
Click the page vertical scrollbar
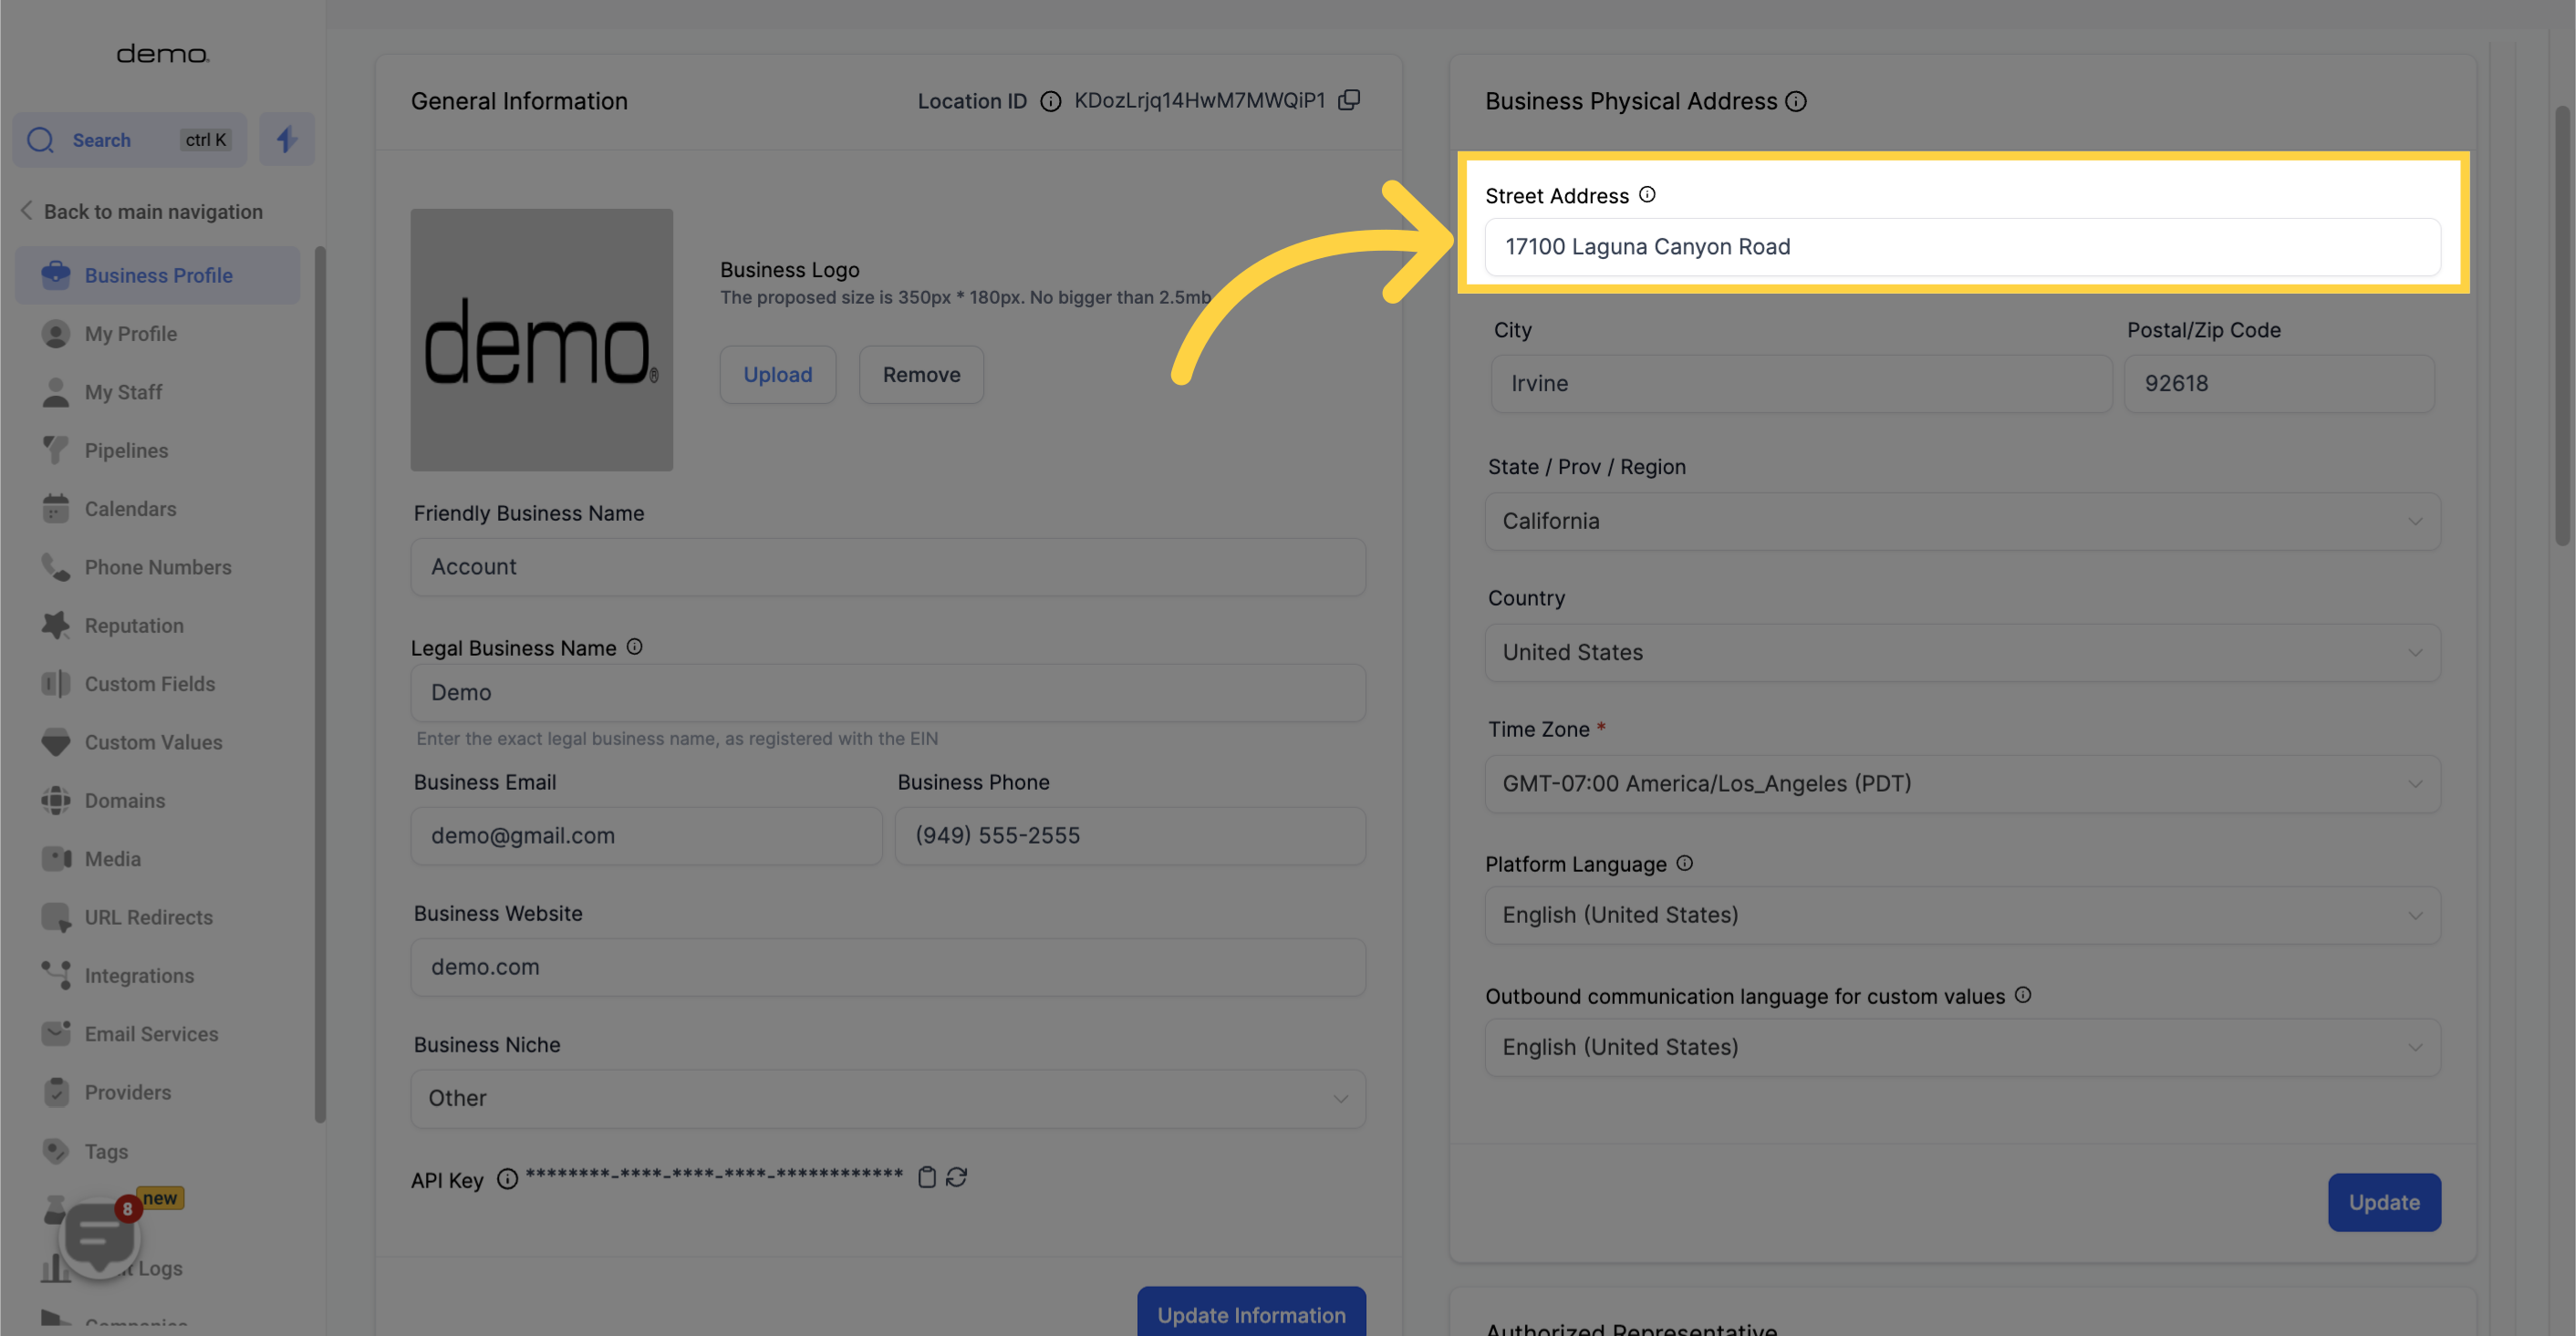click(2562, 326)
